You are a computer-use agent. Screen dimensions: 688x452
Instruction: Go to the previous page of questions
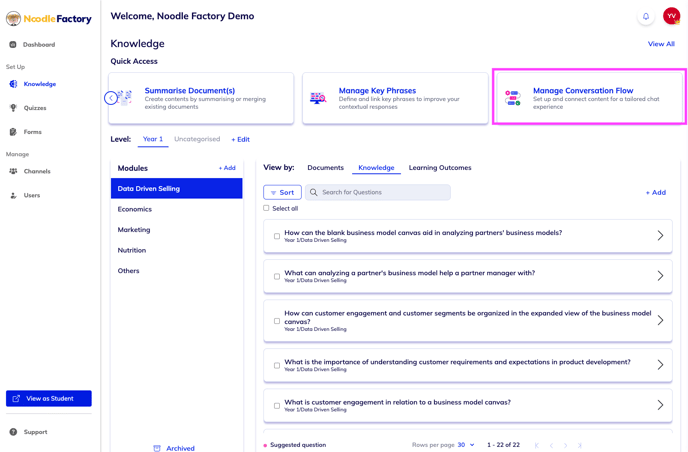click(x=551, y=445)
